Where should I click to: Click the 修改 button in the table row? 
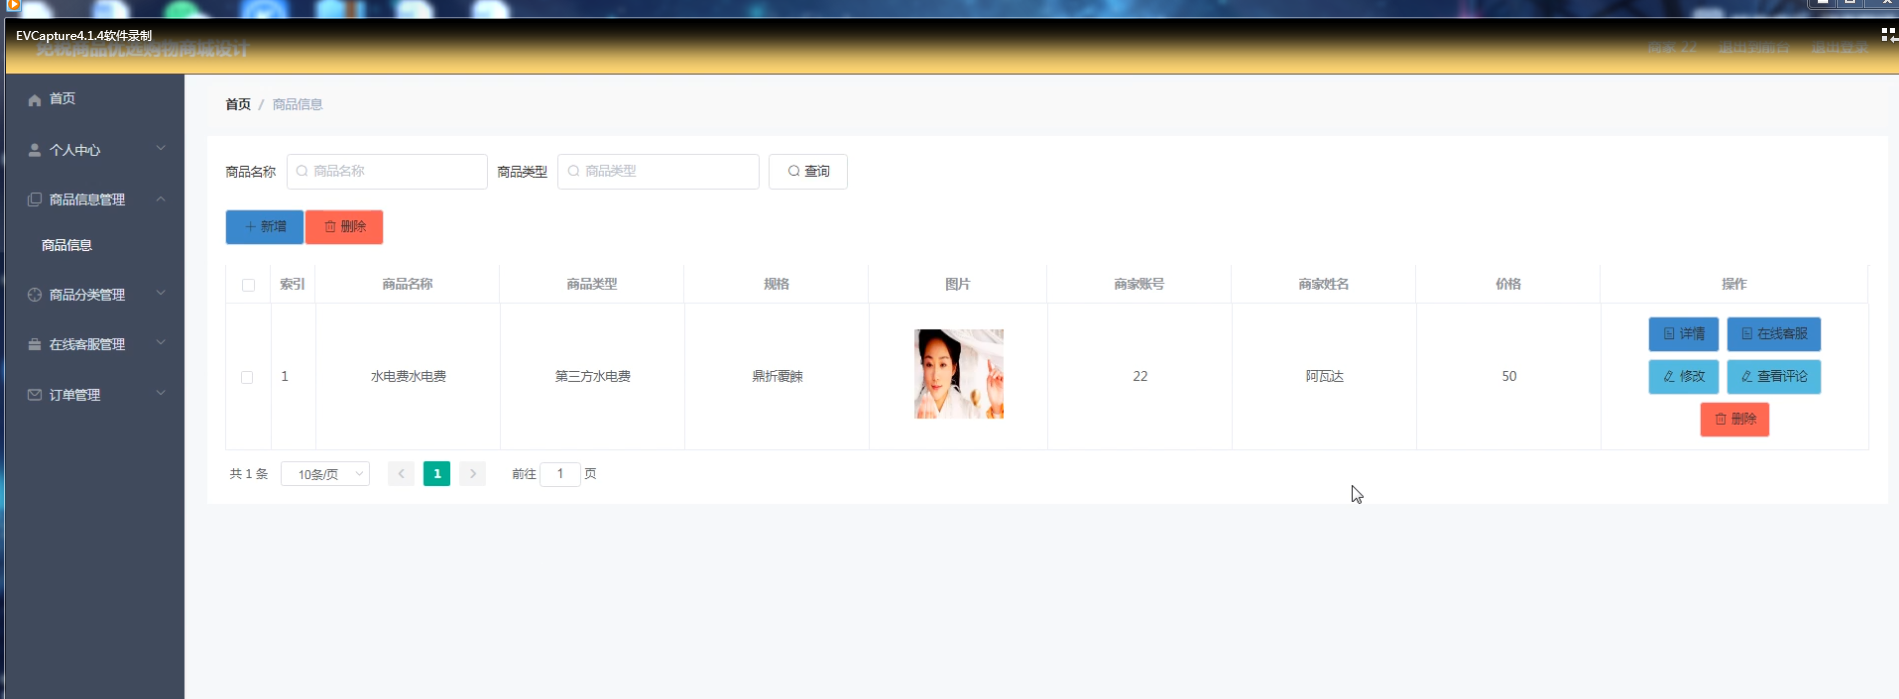click(x=1684, y=377)
